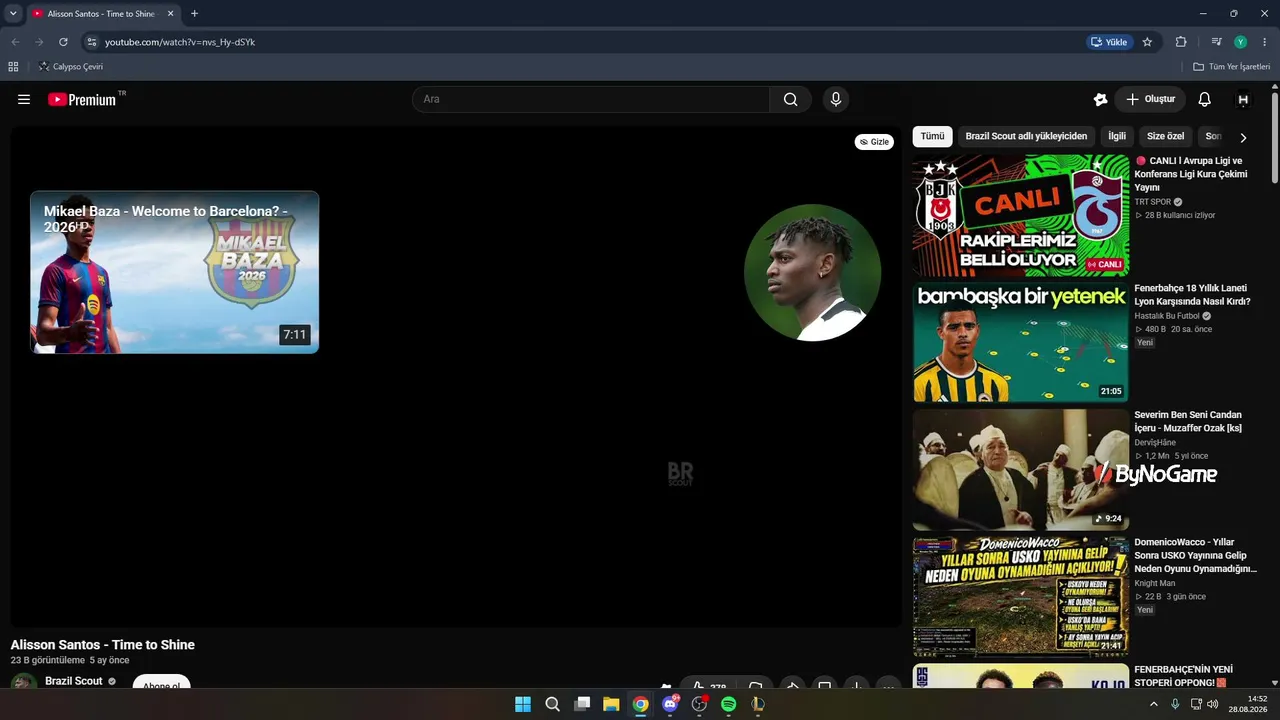This screenshot has height=720, width=1280.
Task: Select the İlgili filter chip
Action: coord(1117,136)
